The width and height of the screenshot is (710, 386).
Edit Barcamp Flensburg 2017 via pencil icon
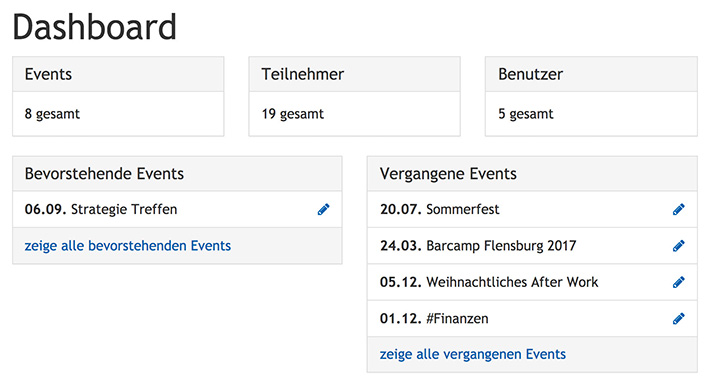(x=678, y=246)
